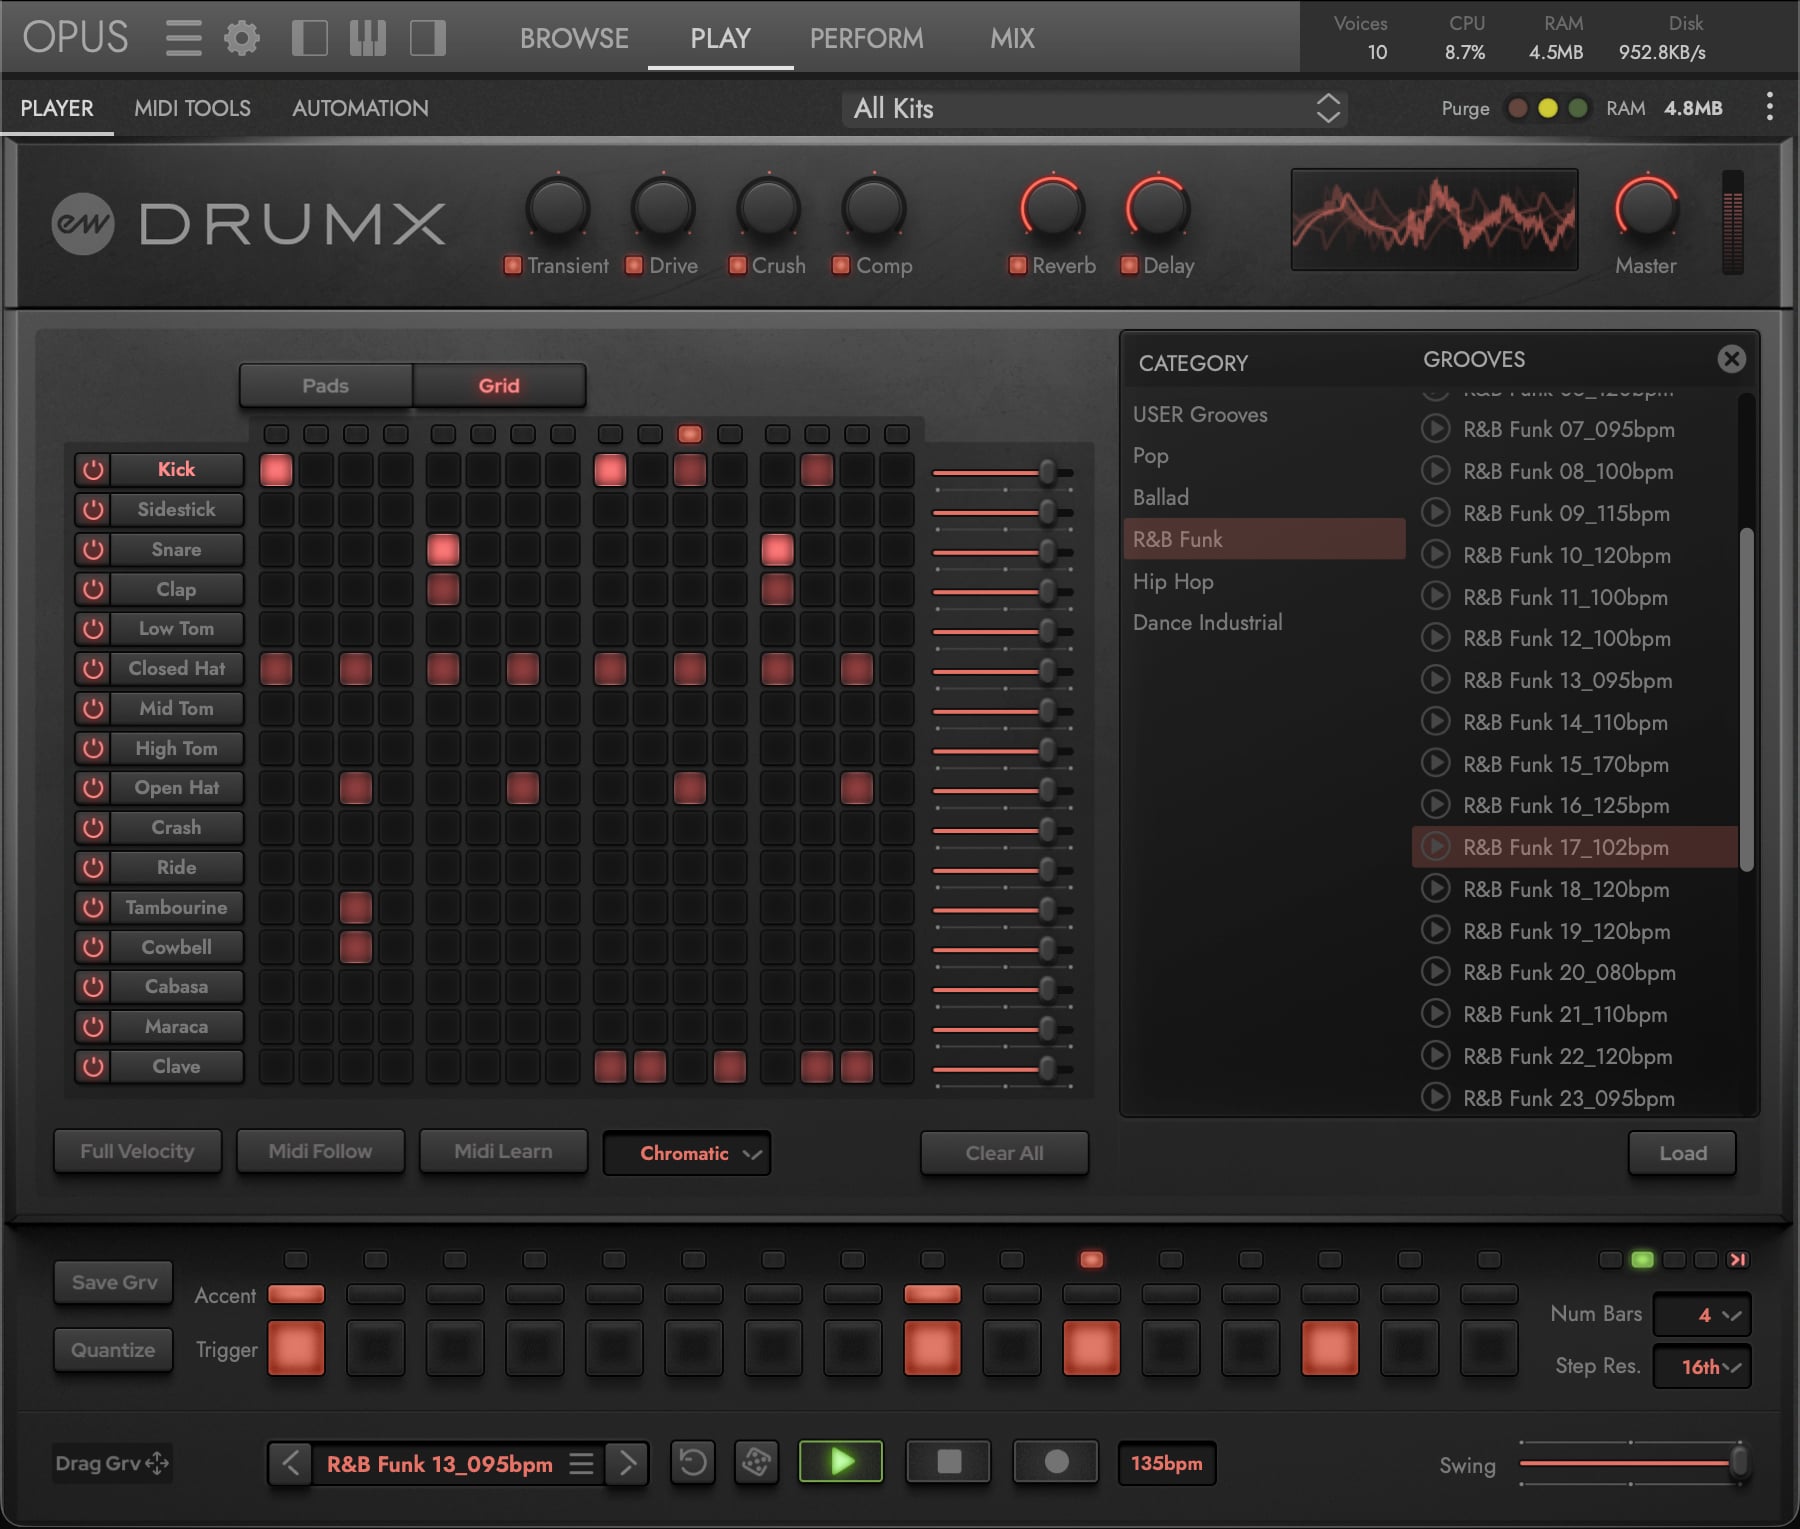Screen dimensions: 1800x1529
Task: Load the selected groove
Action: tap(1683, 1153)
